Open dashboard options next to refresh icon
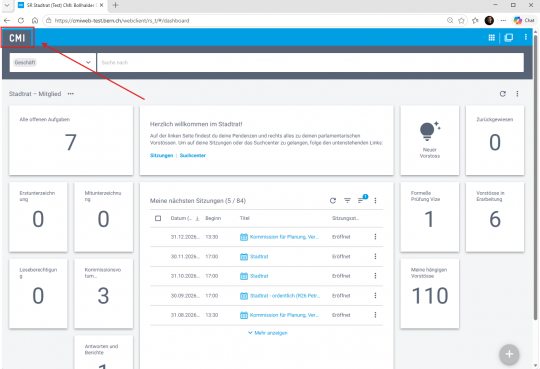540x369 pixels. pyautogui.click(x=517, y=94)
